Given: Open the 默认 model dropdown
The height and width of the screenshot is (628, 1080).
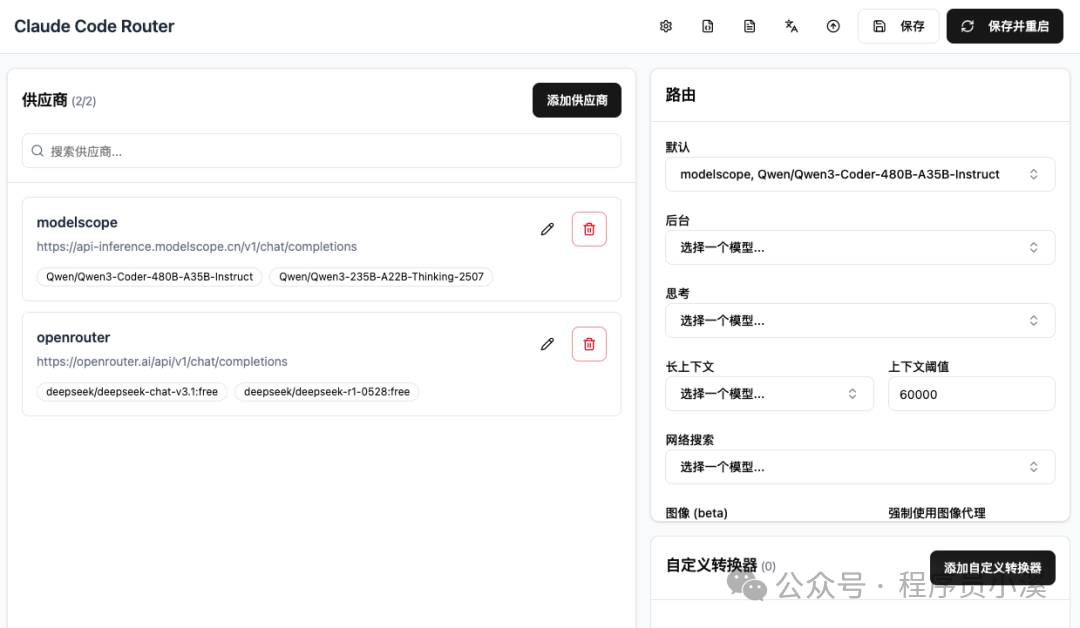Looking at the screenshot, I should pyautogui.click(x=860, y=174).
